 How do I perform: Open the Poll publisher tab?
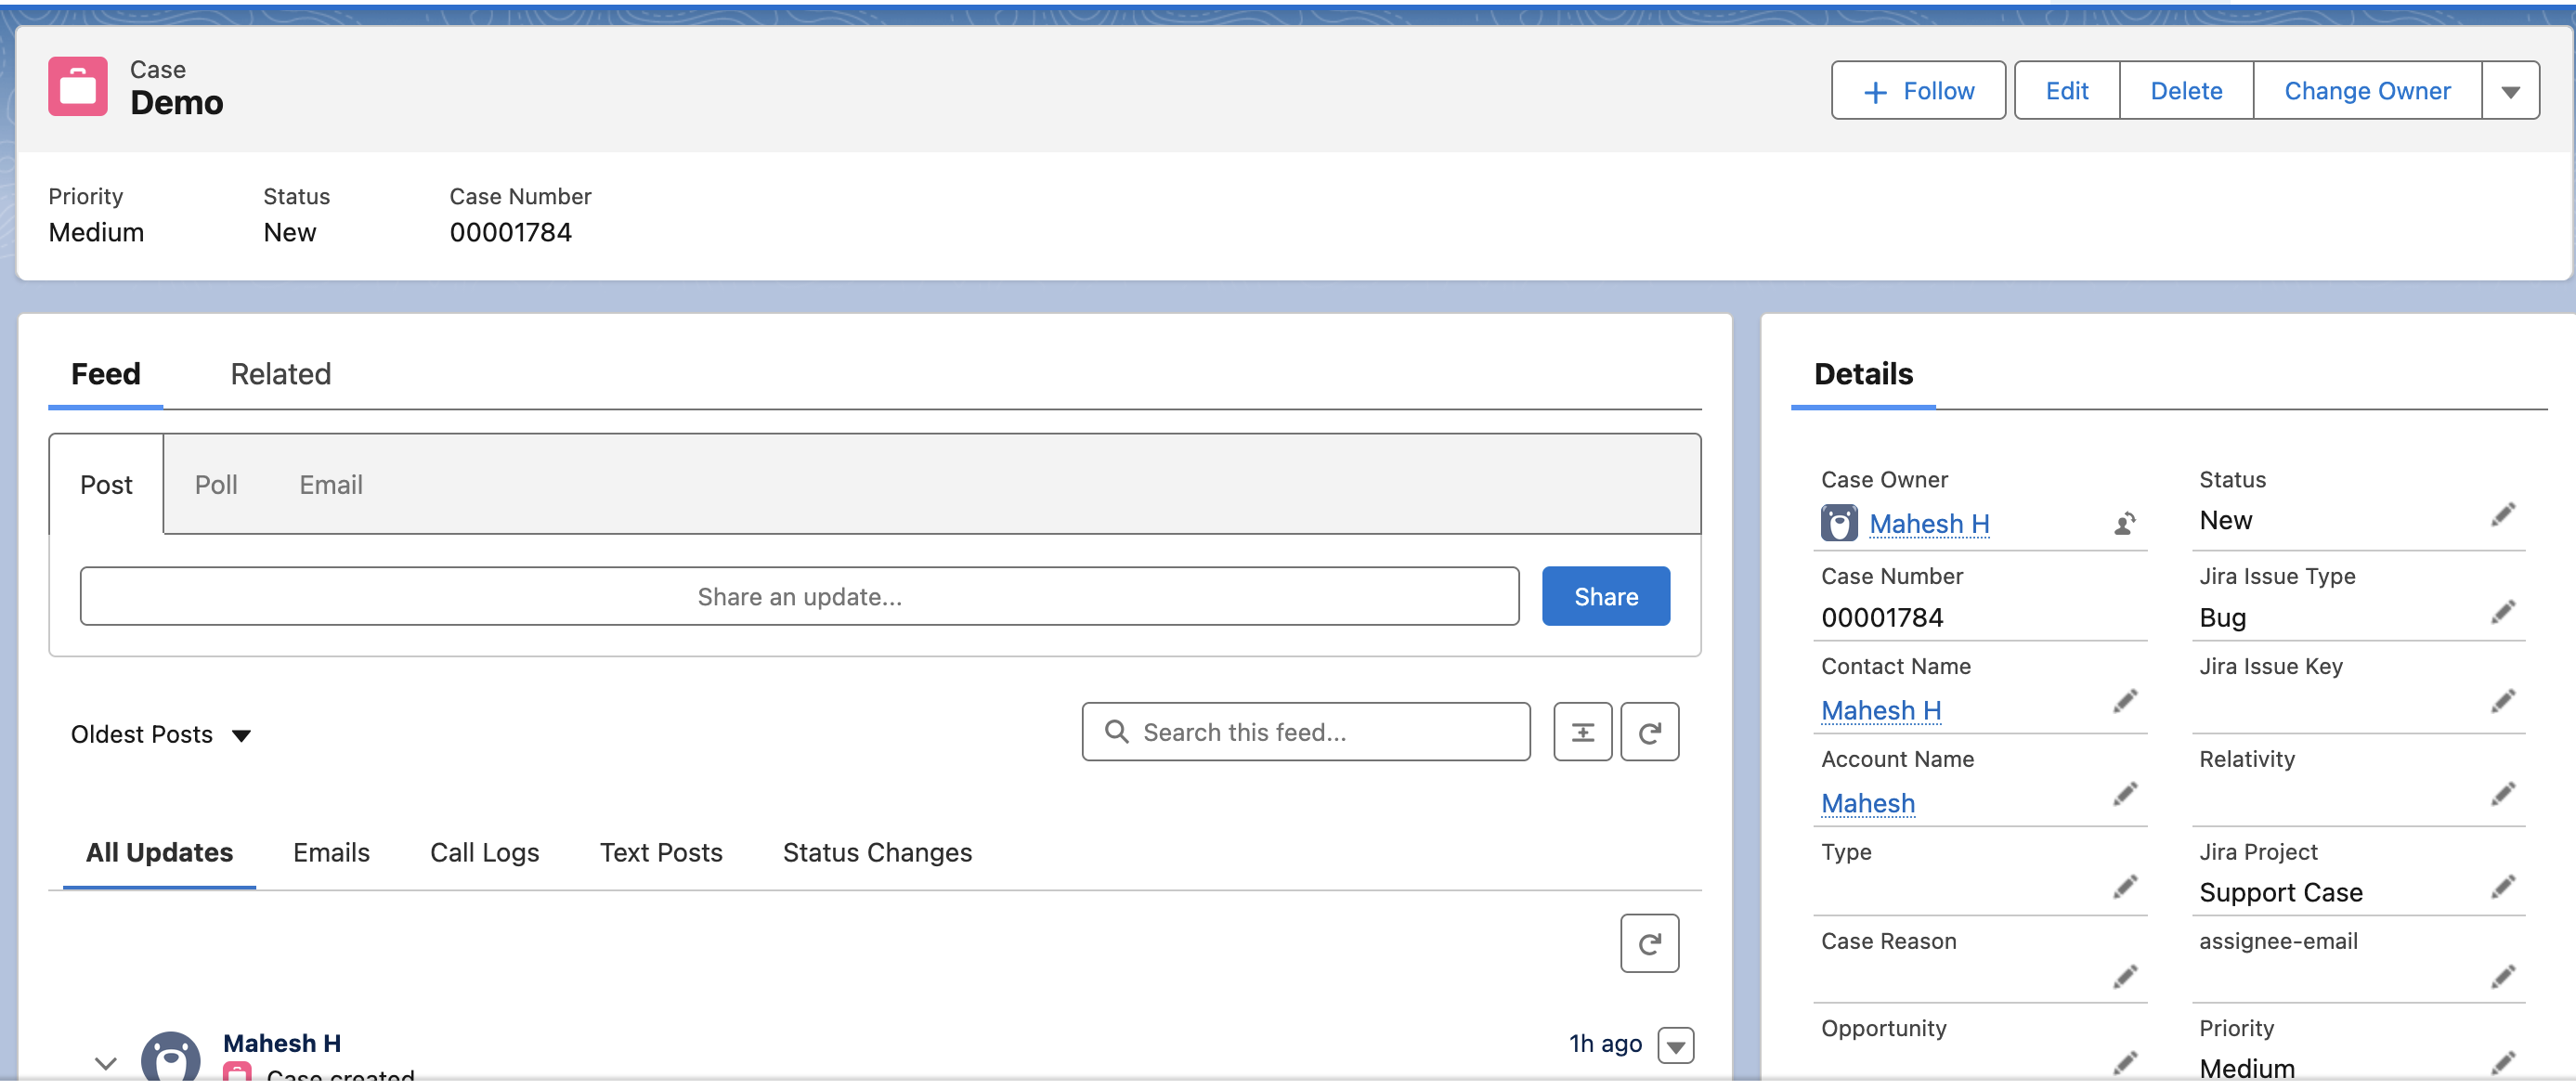coord(216,485)
